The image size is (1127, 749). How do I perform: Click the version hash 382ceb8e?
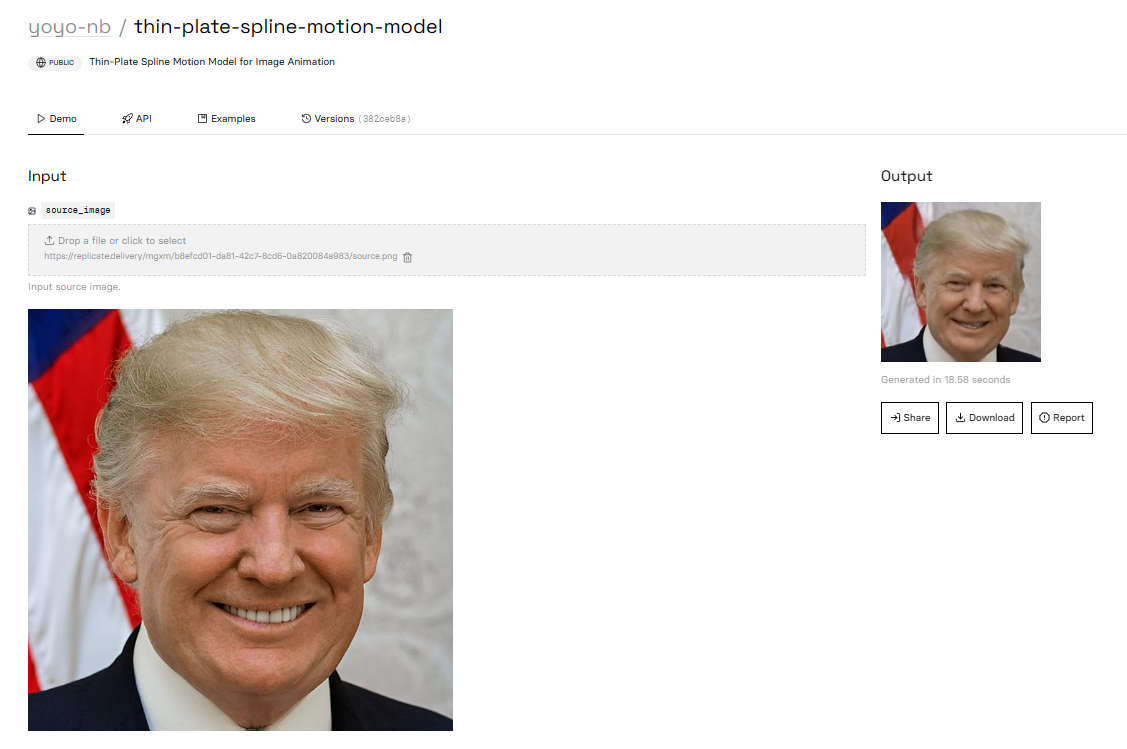[x=385, y=119]
